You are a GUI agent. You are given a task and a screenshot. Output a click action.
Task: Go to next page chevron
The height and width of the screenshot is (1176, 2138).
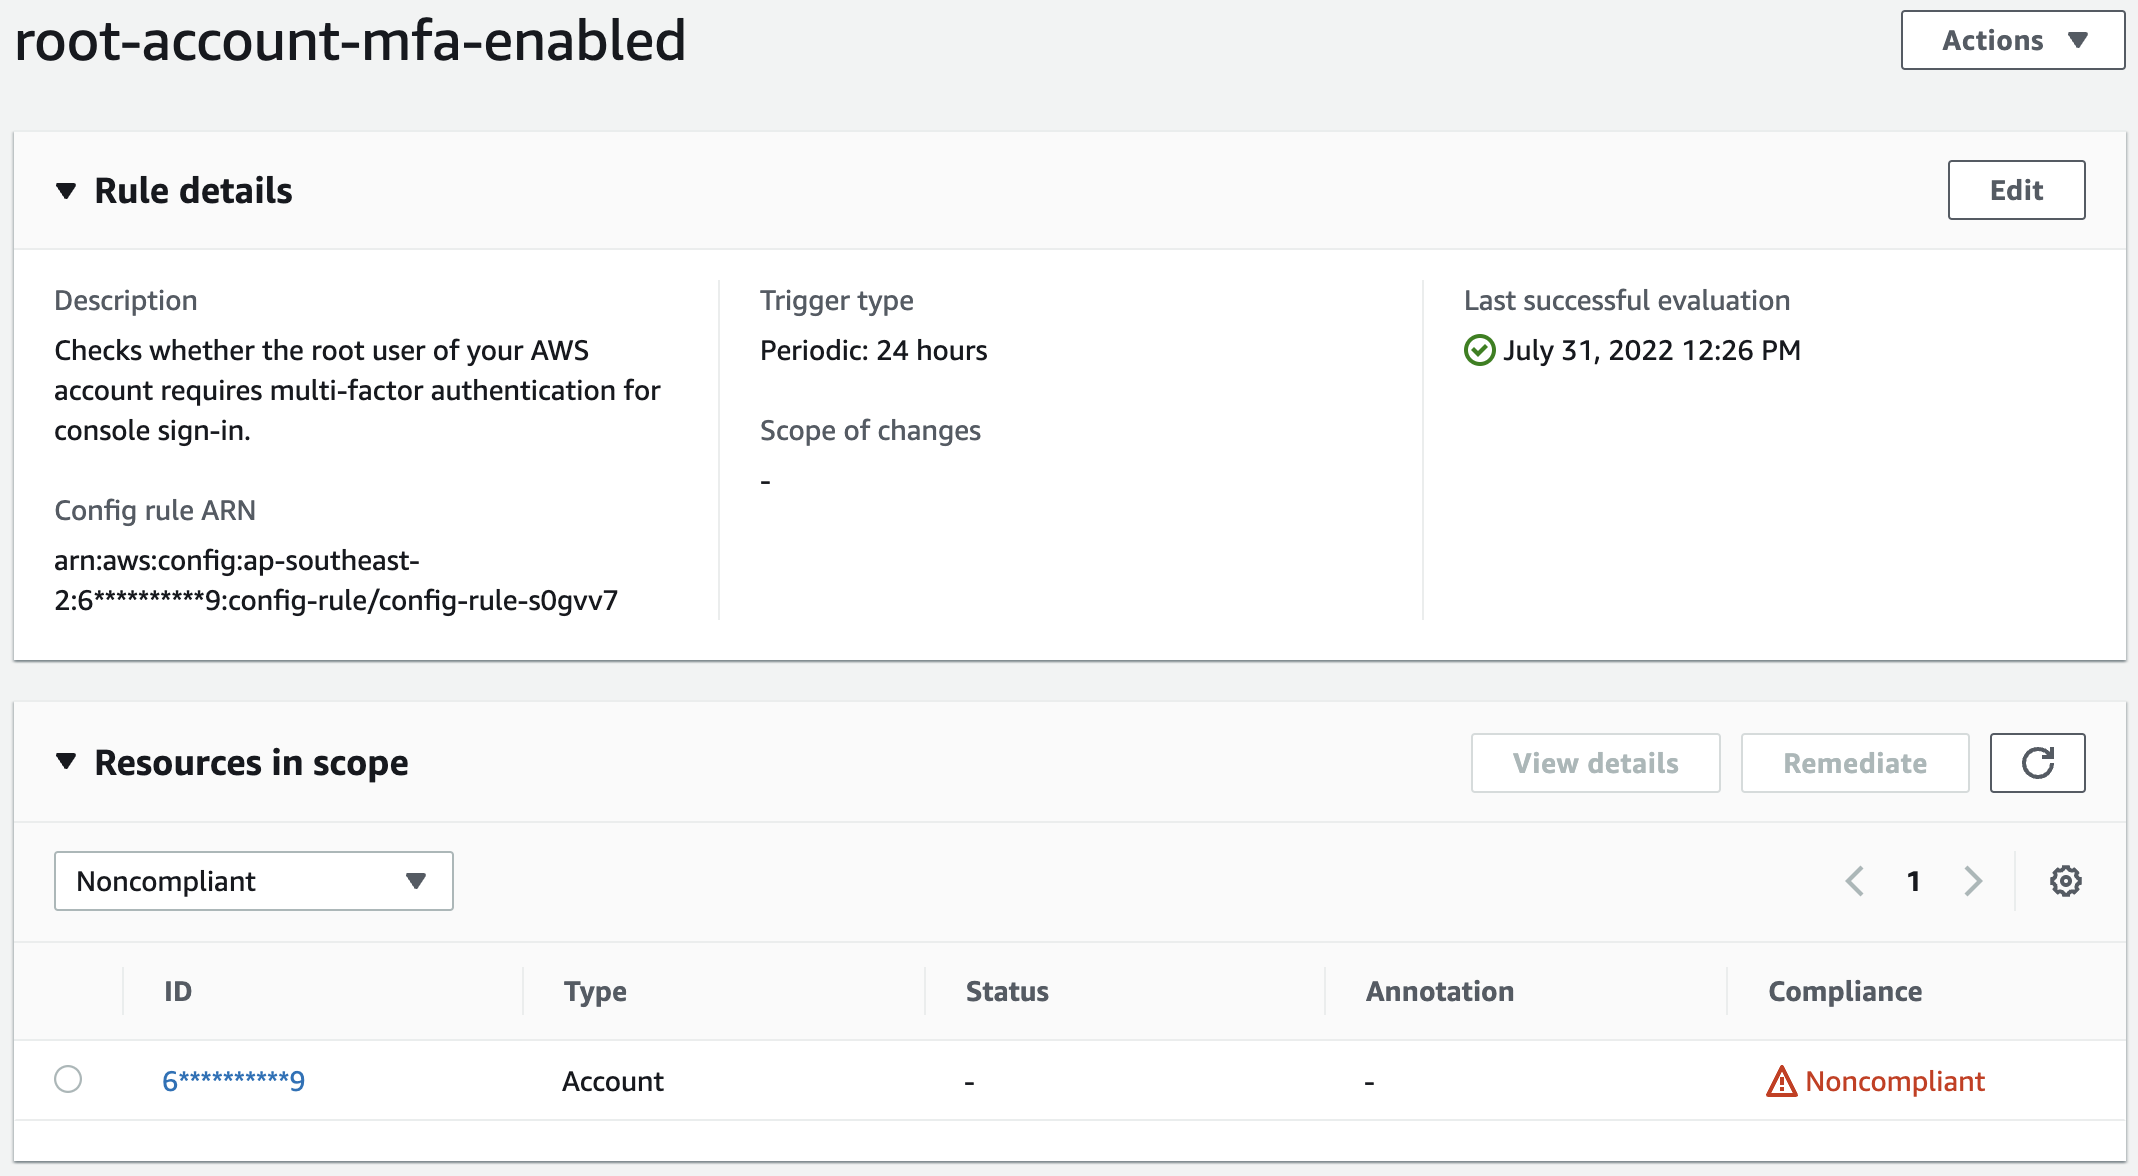coord(1972,881)
